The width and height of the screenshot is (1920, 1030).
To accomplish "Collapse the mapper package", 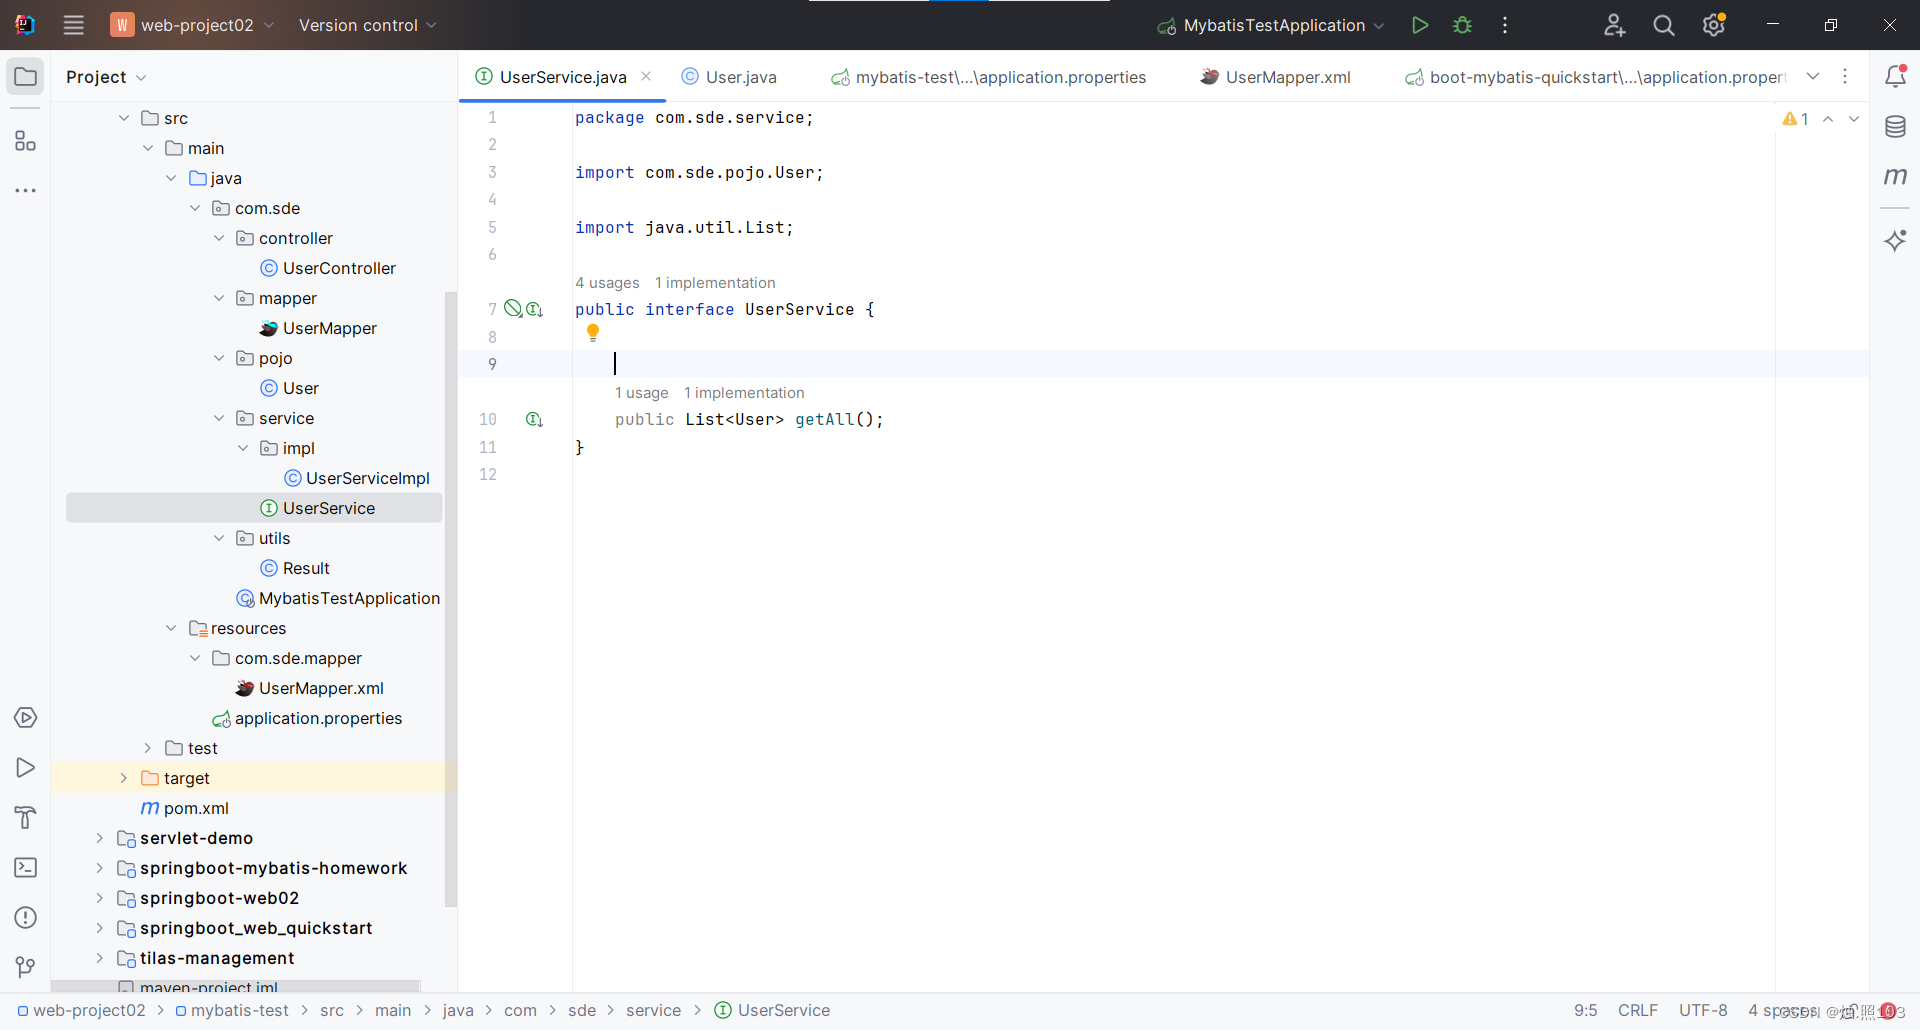I will (219, 298).
